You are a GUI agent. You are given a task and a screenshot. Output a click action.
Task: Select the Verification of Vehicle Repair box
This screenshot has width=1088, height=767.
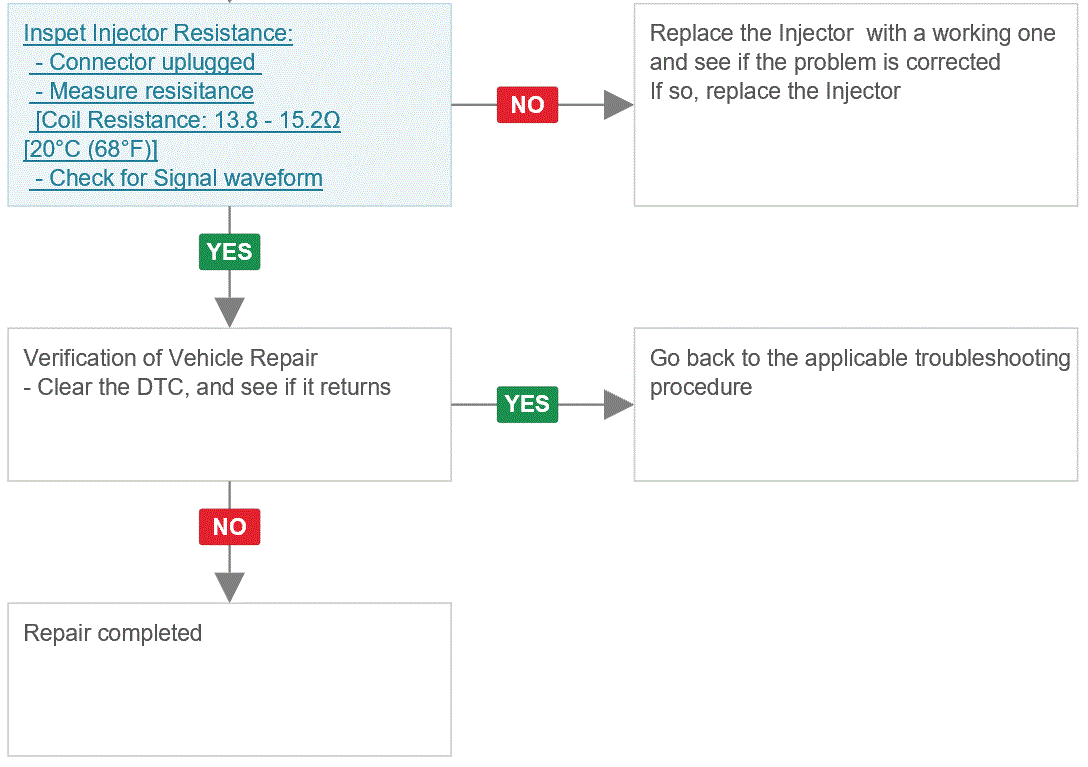click(230, 405)
